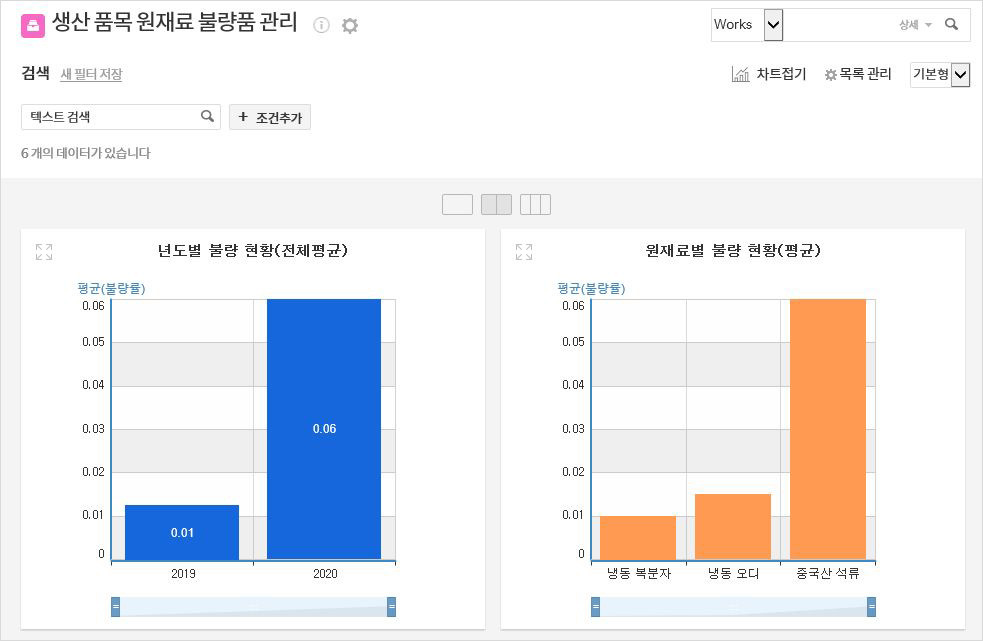
Task: Click the magnifier icon in top search box
Action: click(951, 25)
